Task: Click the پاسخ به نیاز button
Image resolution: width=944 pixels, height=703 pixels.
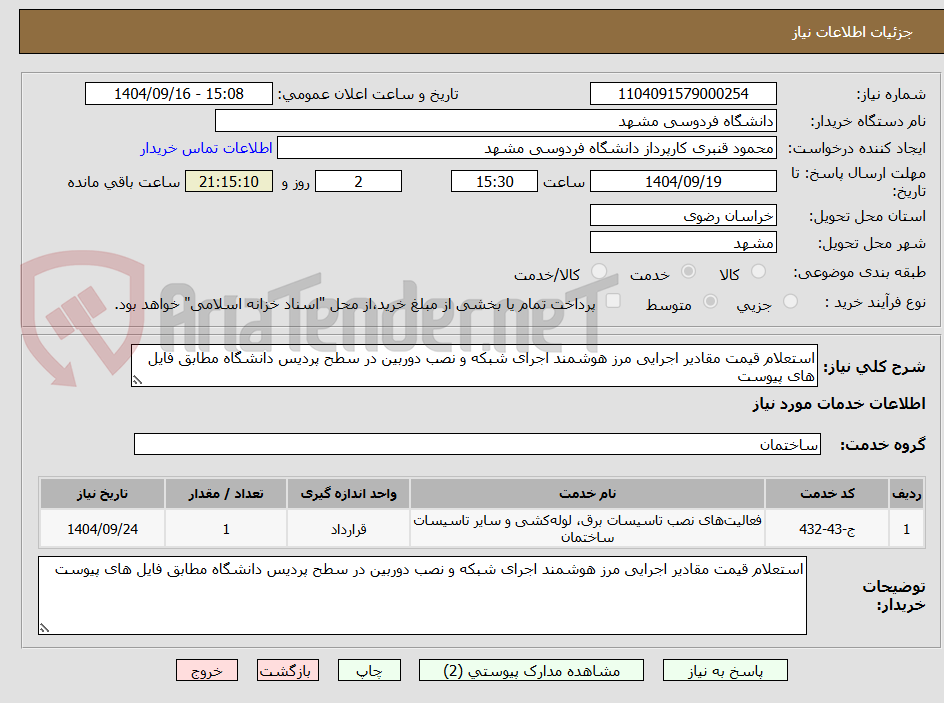Action: [x=725, y=670]
